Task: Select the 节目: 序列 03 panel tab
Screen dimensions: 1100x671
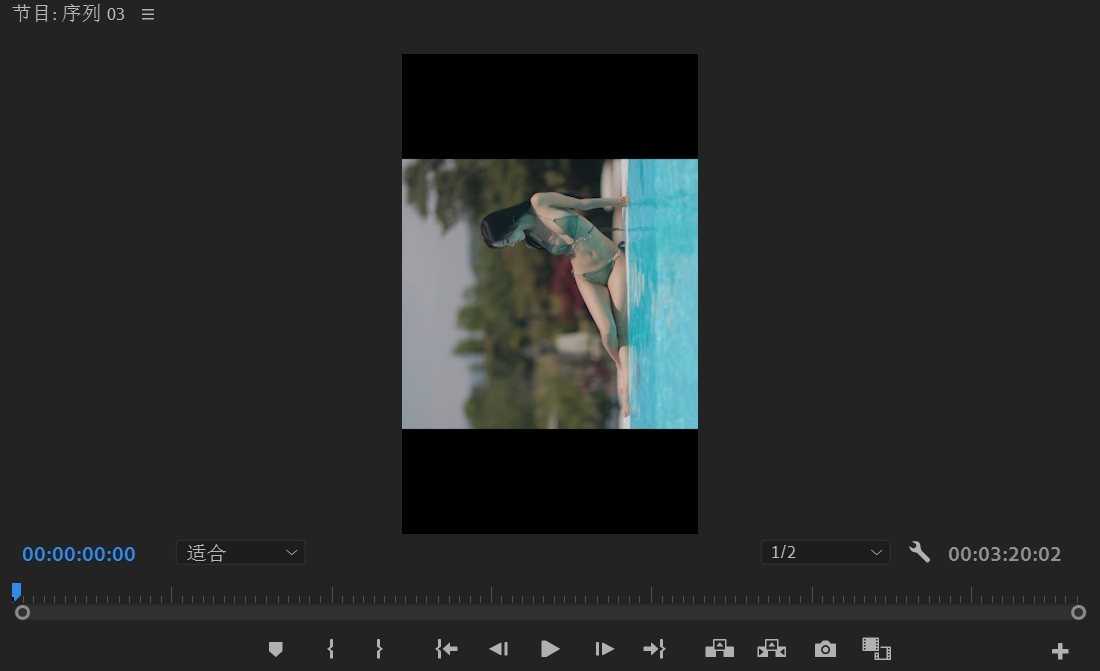Action: tap(69, 14)
